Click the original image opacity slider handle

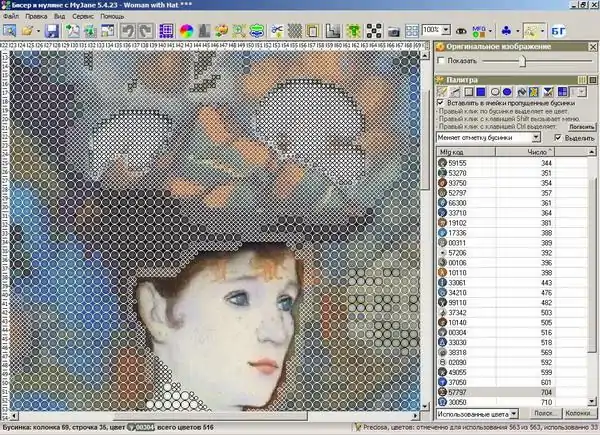click(x=523, y=61)
